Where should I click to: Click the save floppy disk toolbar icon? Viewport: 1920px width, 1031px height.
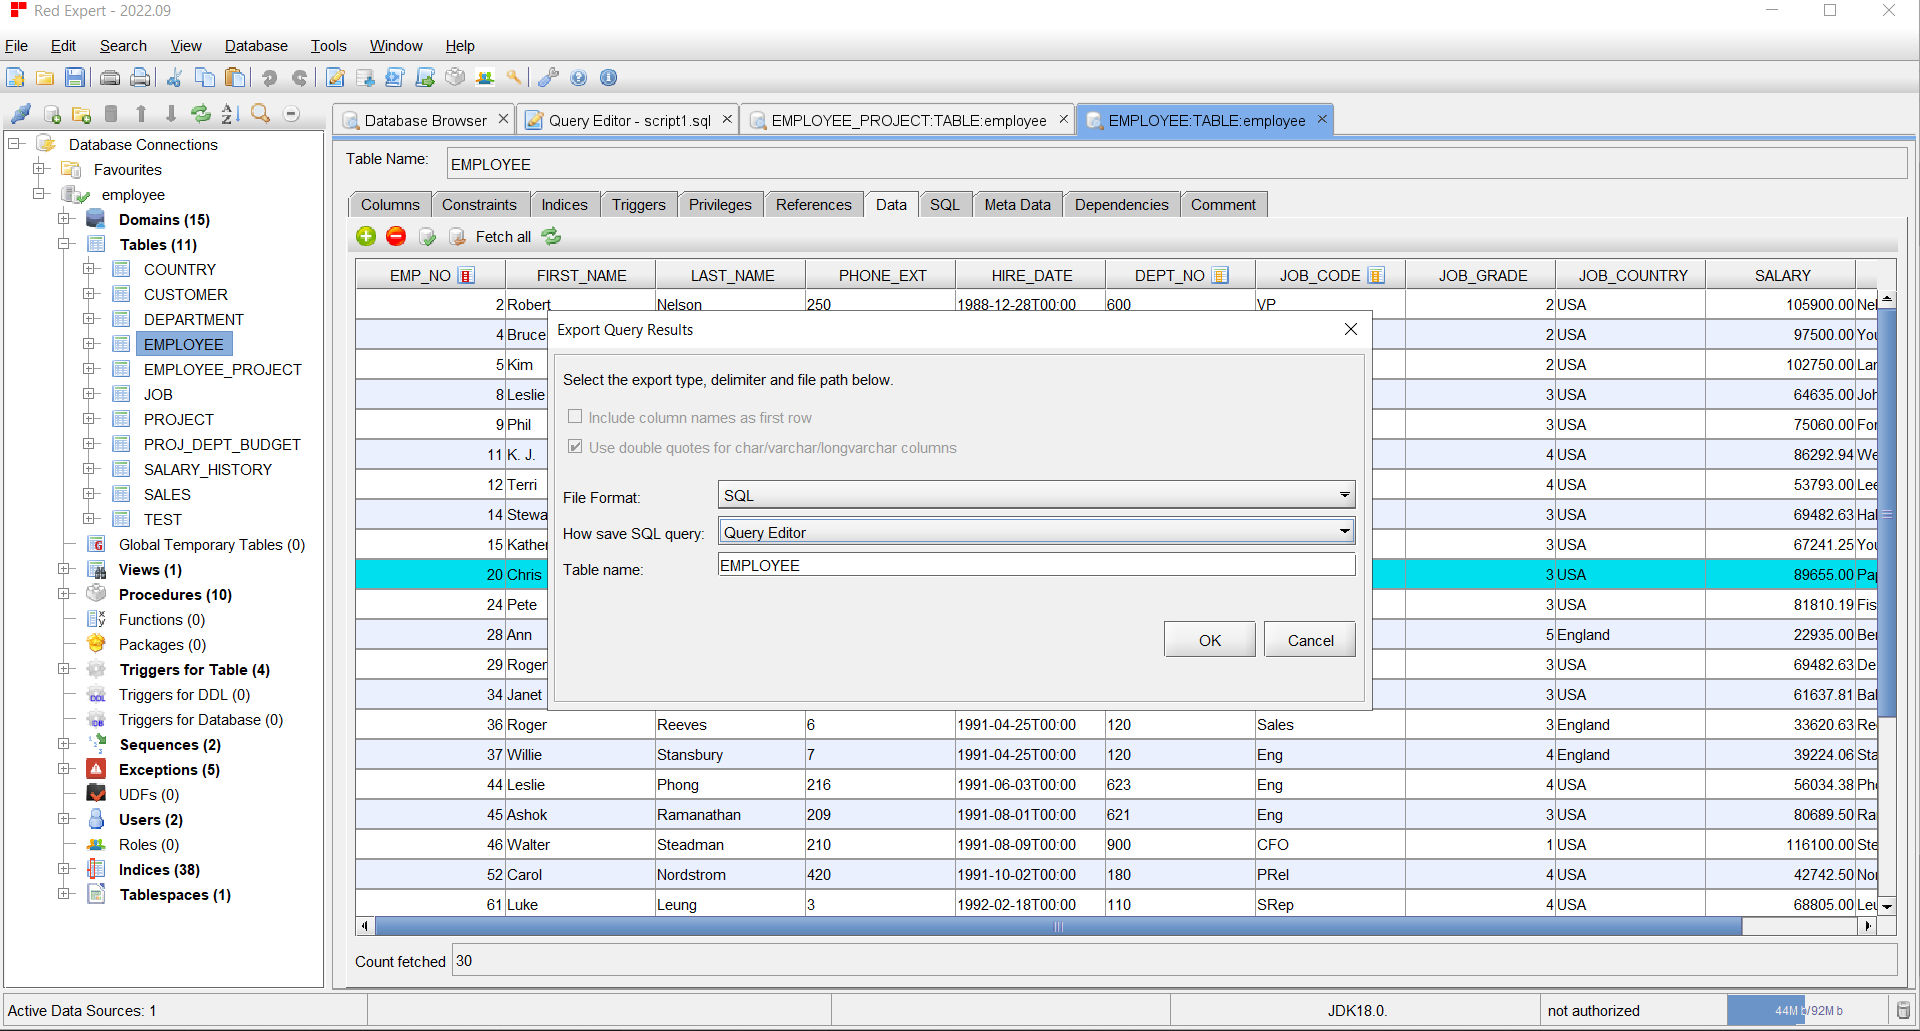tap(75, 78)
